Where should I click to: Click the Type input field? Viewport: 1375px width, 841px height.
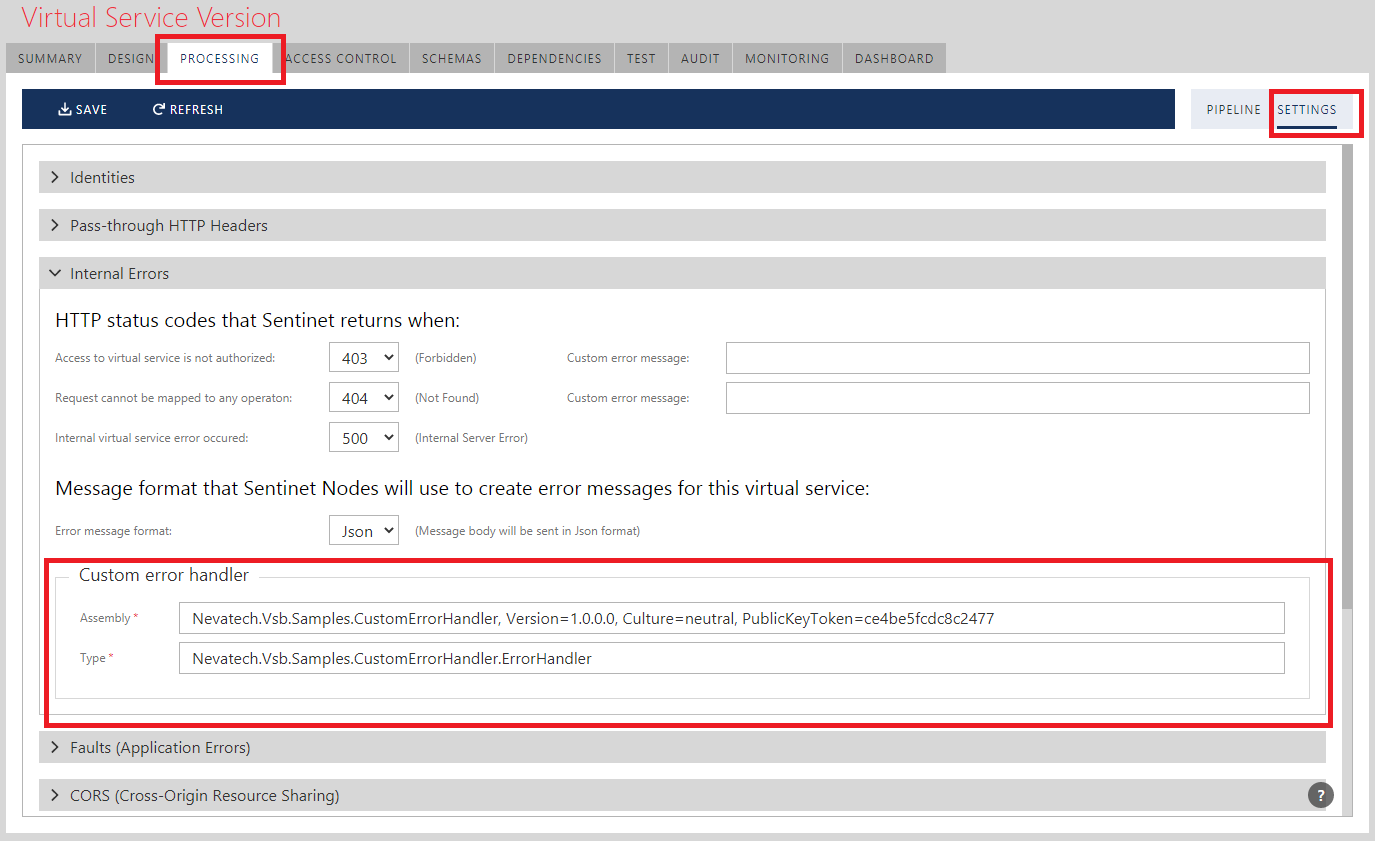731,658
